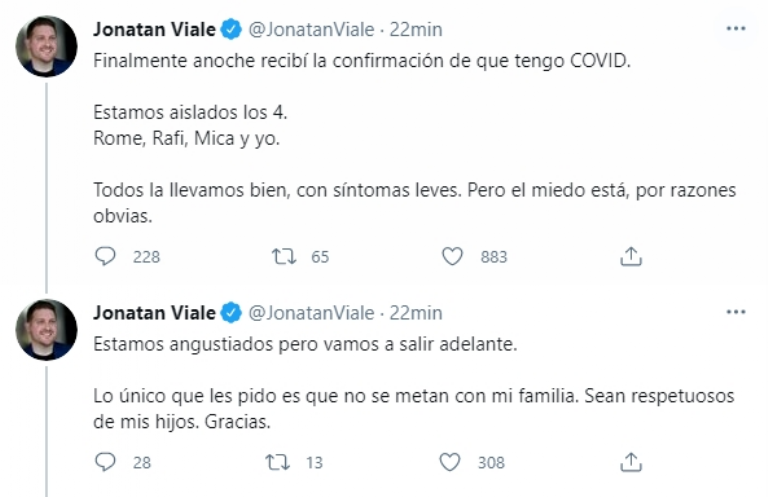Open @JonatanViale handle on second tweet
Image resolution: width=768 pixels, height=497 pixels.
[x=310, y=313]
